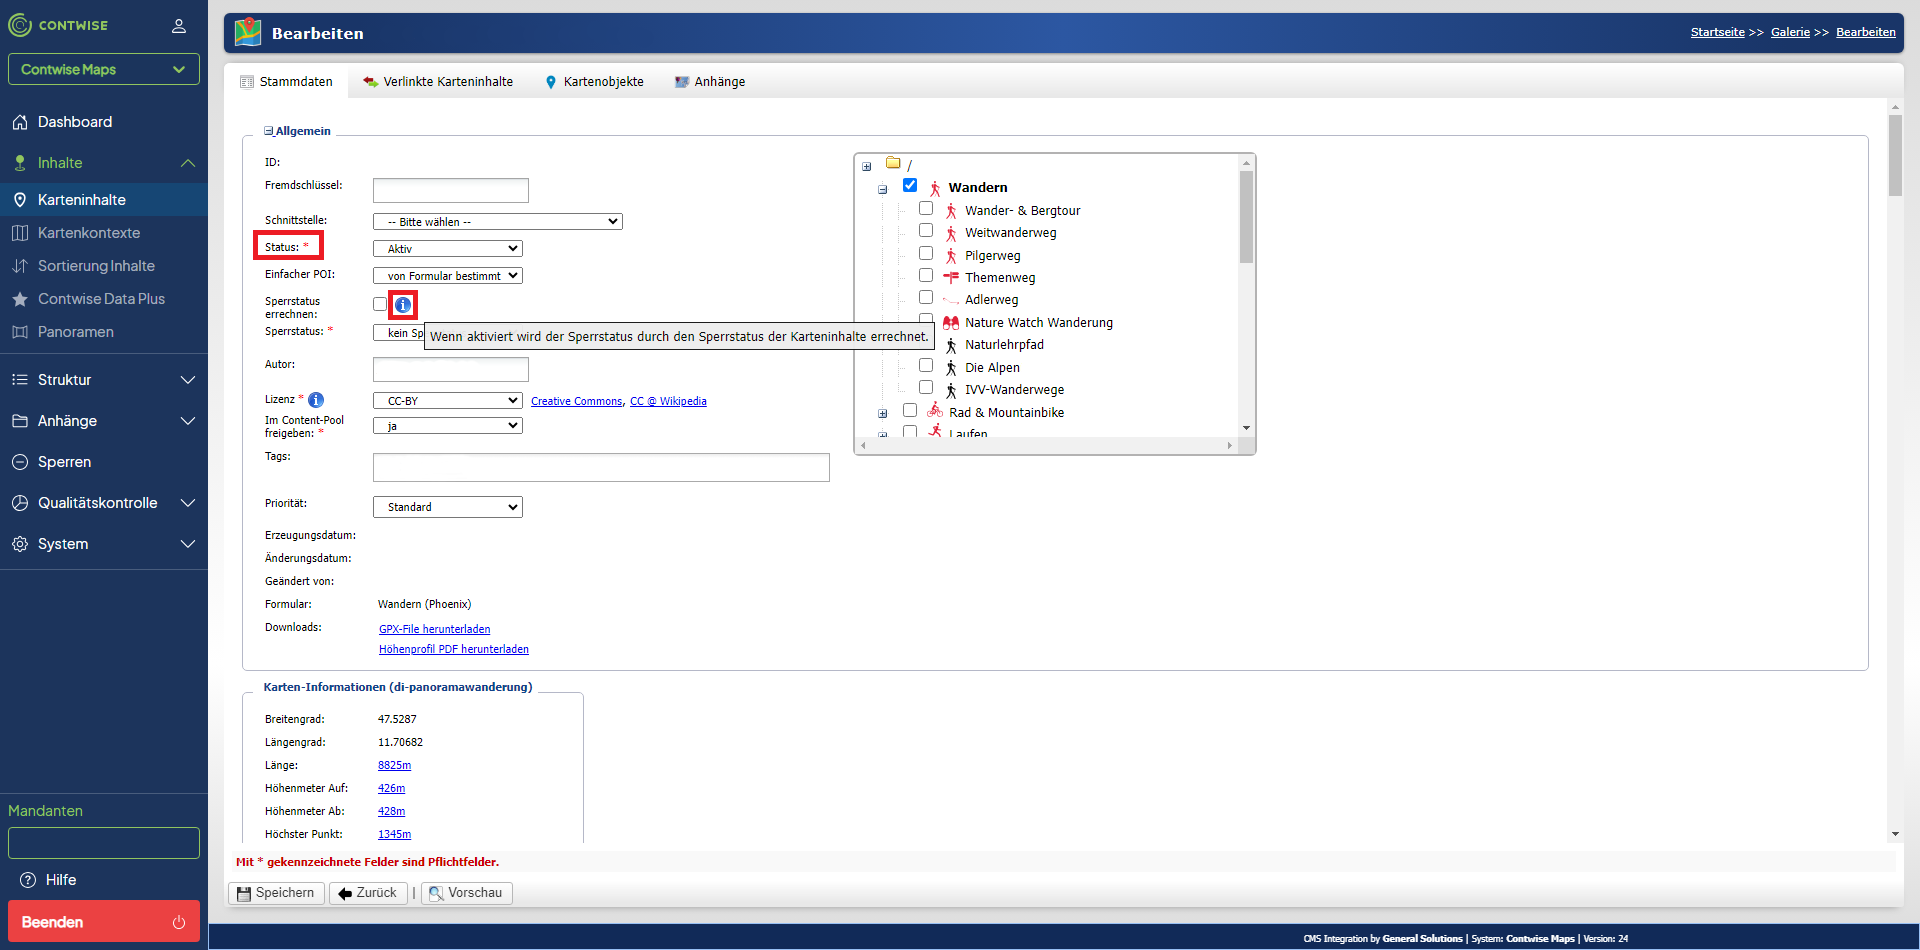Click the Fremdschlüssel input field
The width and height of the screenshot is (1920, 950).
coord(451,190)
